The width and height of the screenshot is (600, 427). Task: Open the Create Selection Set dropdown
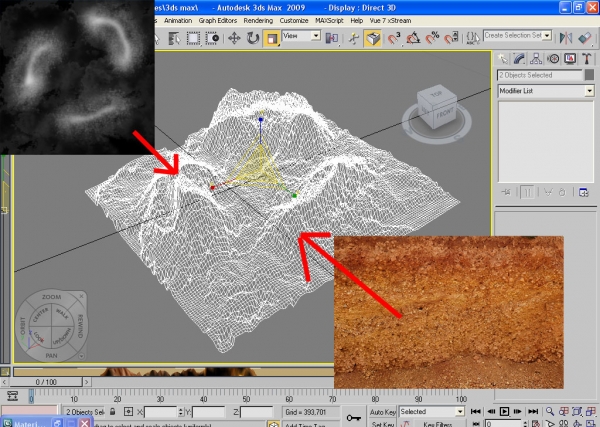point(517,36)
